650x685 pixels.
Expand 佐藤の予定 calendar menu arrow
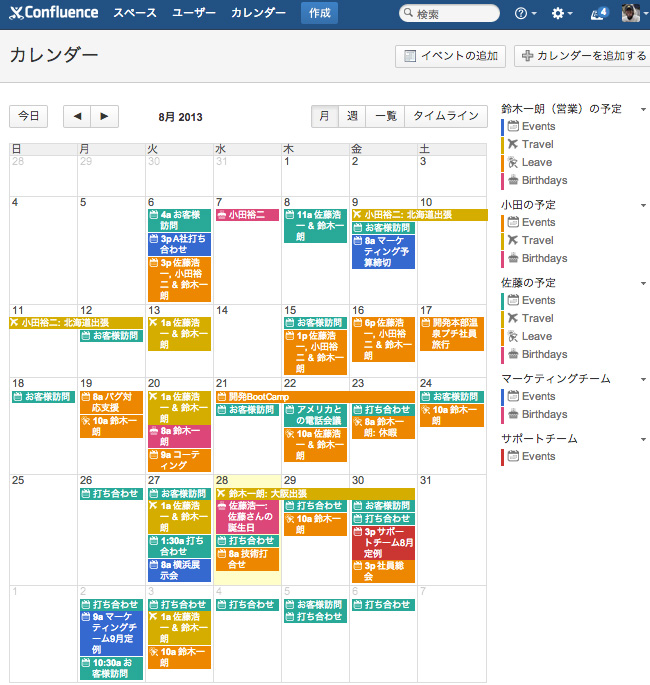tap(643, 284)
